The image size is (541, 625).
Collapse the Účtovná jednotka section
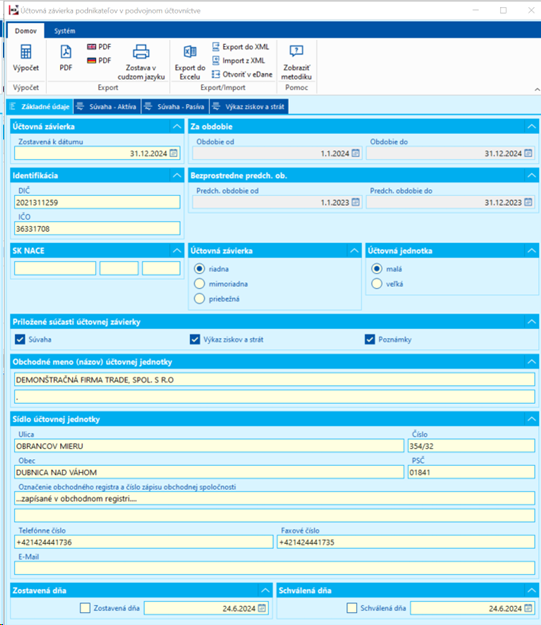(531, 251)
